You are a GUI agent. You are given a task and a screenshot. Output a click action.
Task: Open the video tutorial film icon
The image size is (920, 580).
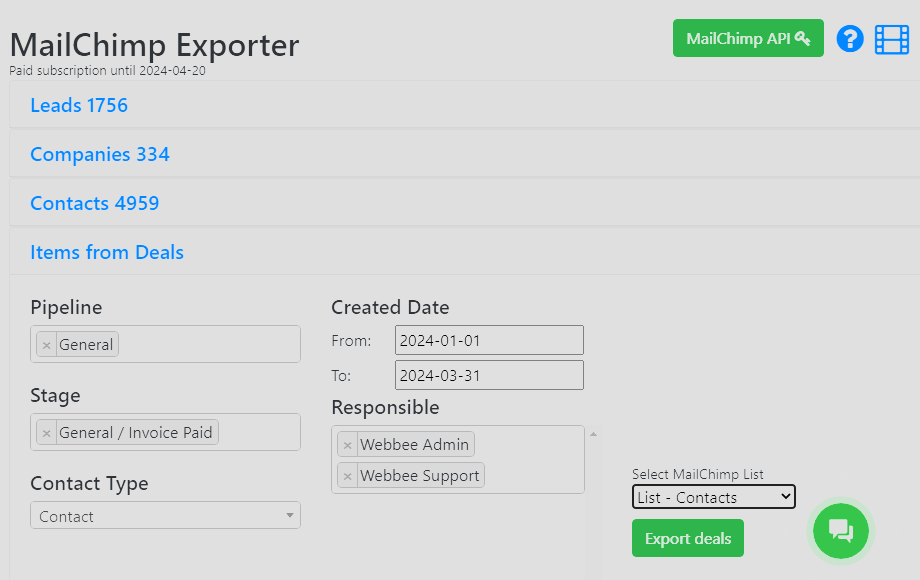point(892,39)
